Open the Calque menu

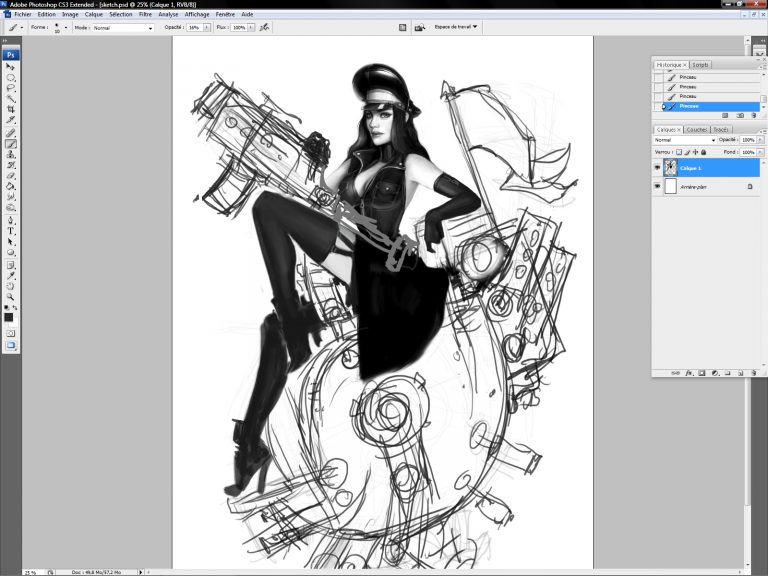[94, 15]
